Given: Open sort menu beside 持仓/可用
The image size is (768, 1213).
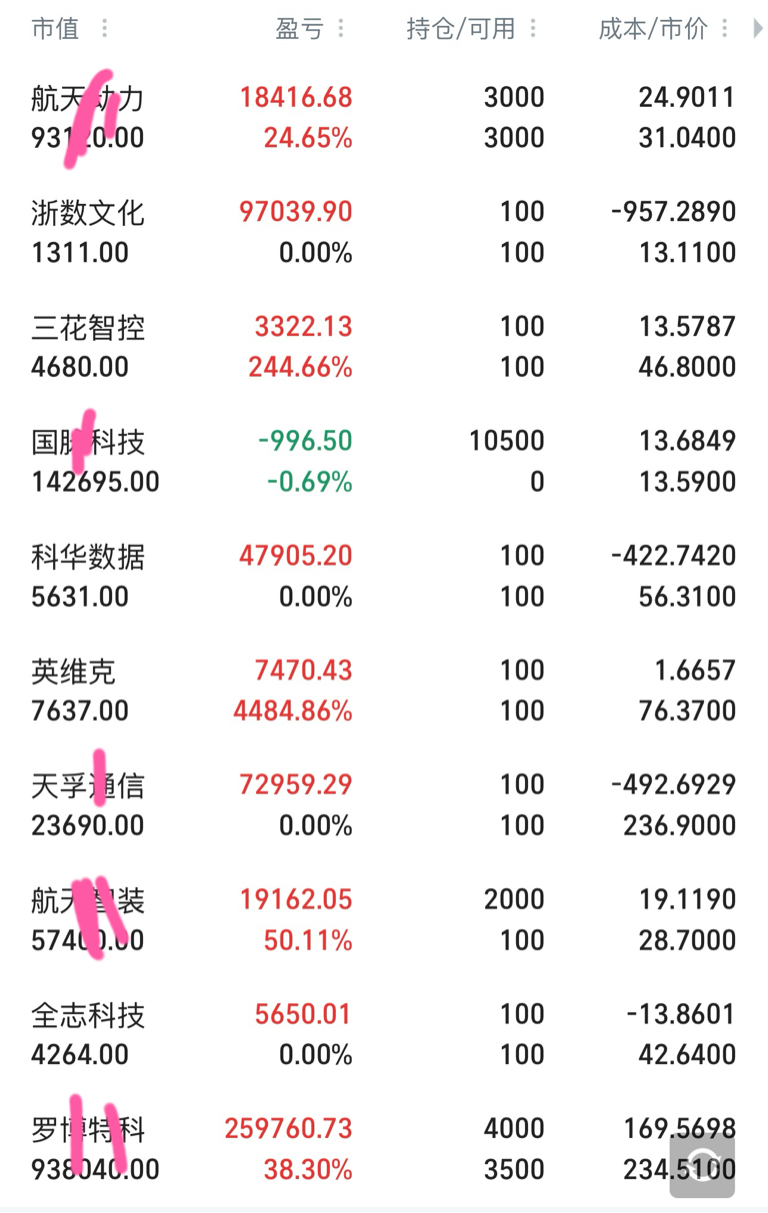Looking at the screenshot, I should coord(533,29).
